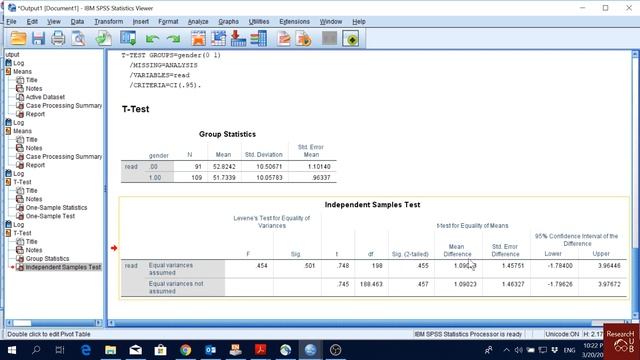Click the Case Processing Summary icon below Active Dataset
Viewport: 640px width, 360px height.
point(20,106)
